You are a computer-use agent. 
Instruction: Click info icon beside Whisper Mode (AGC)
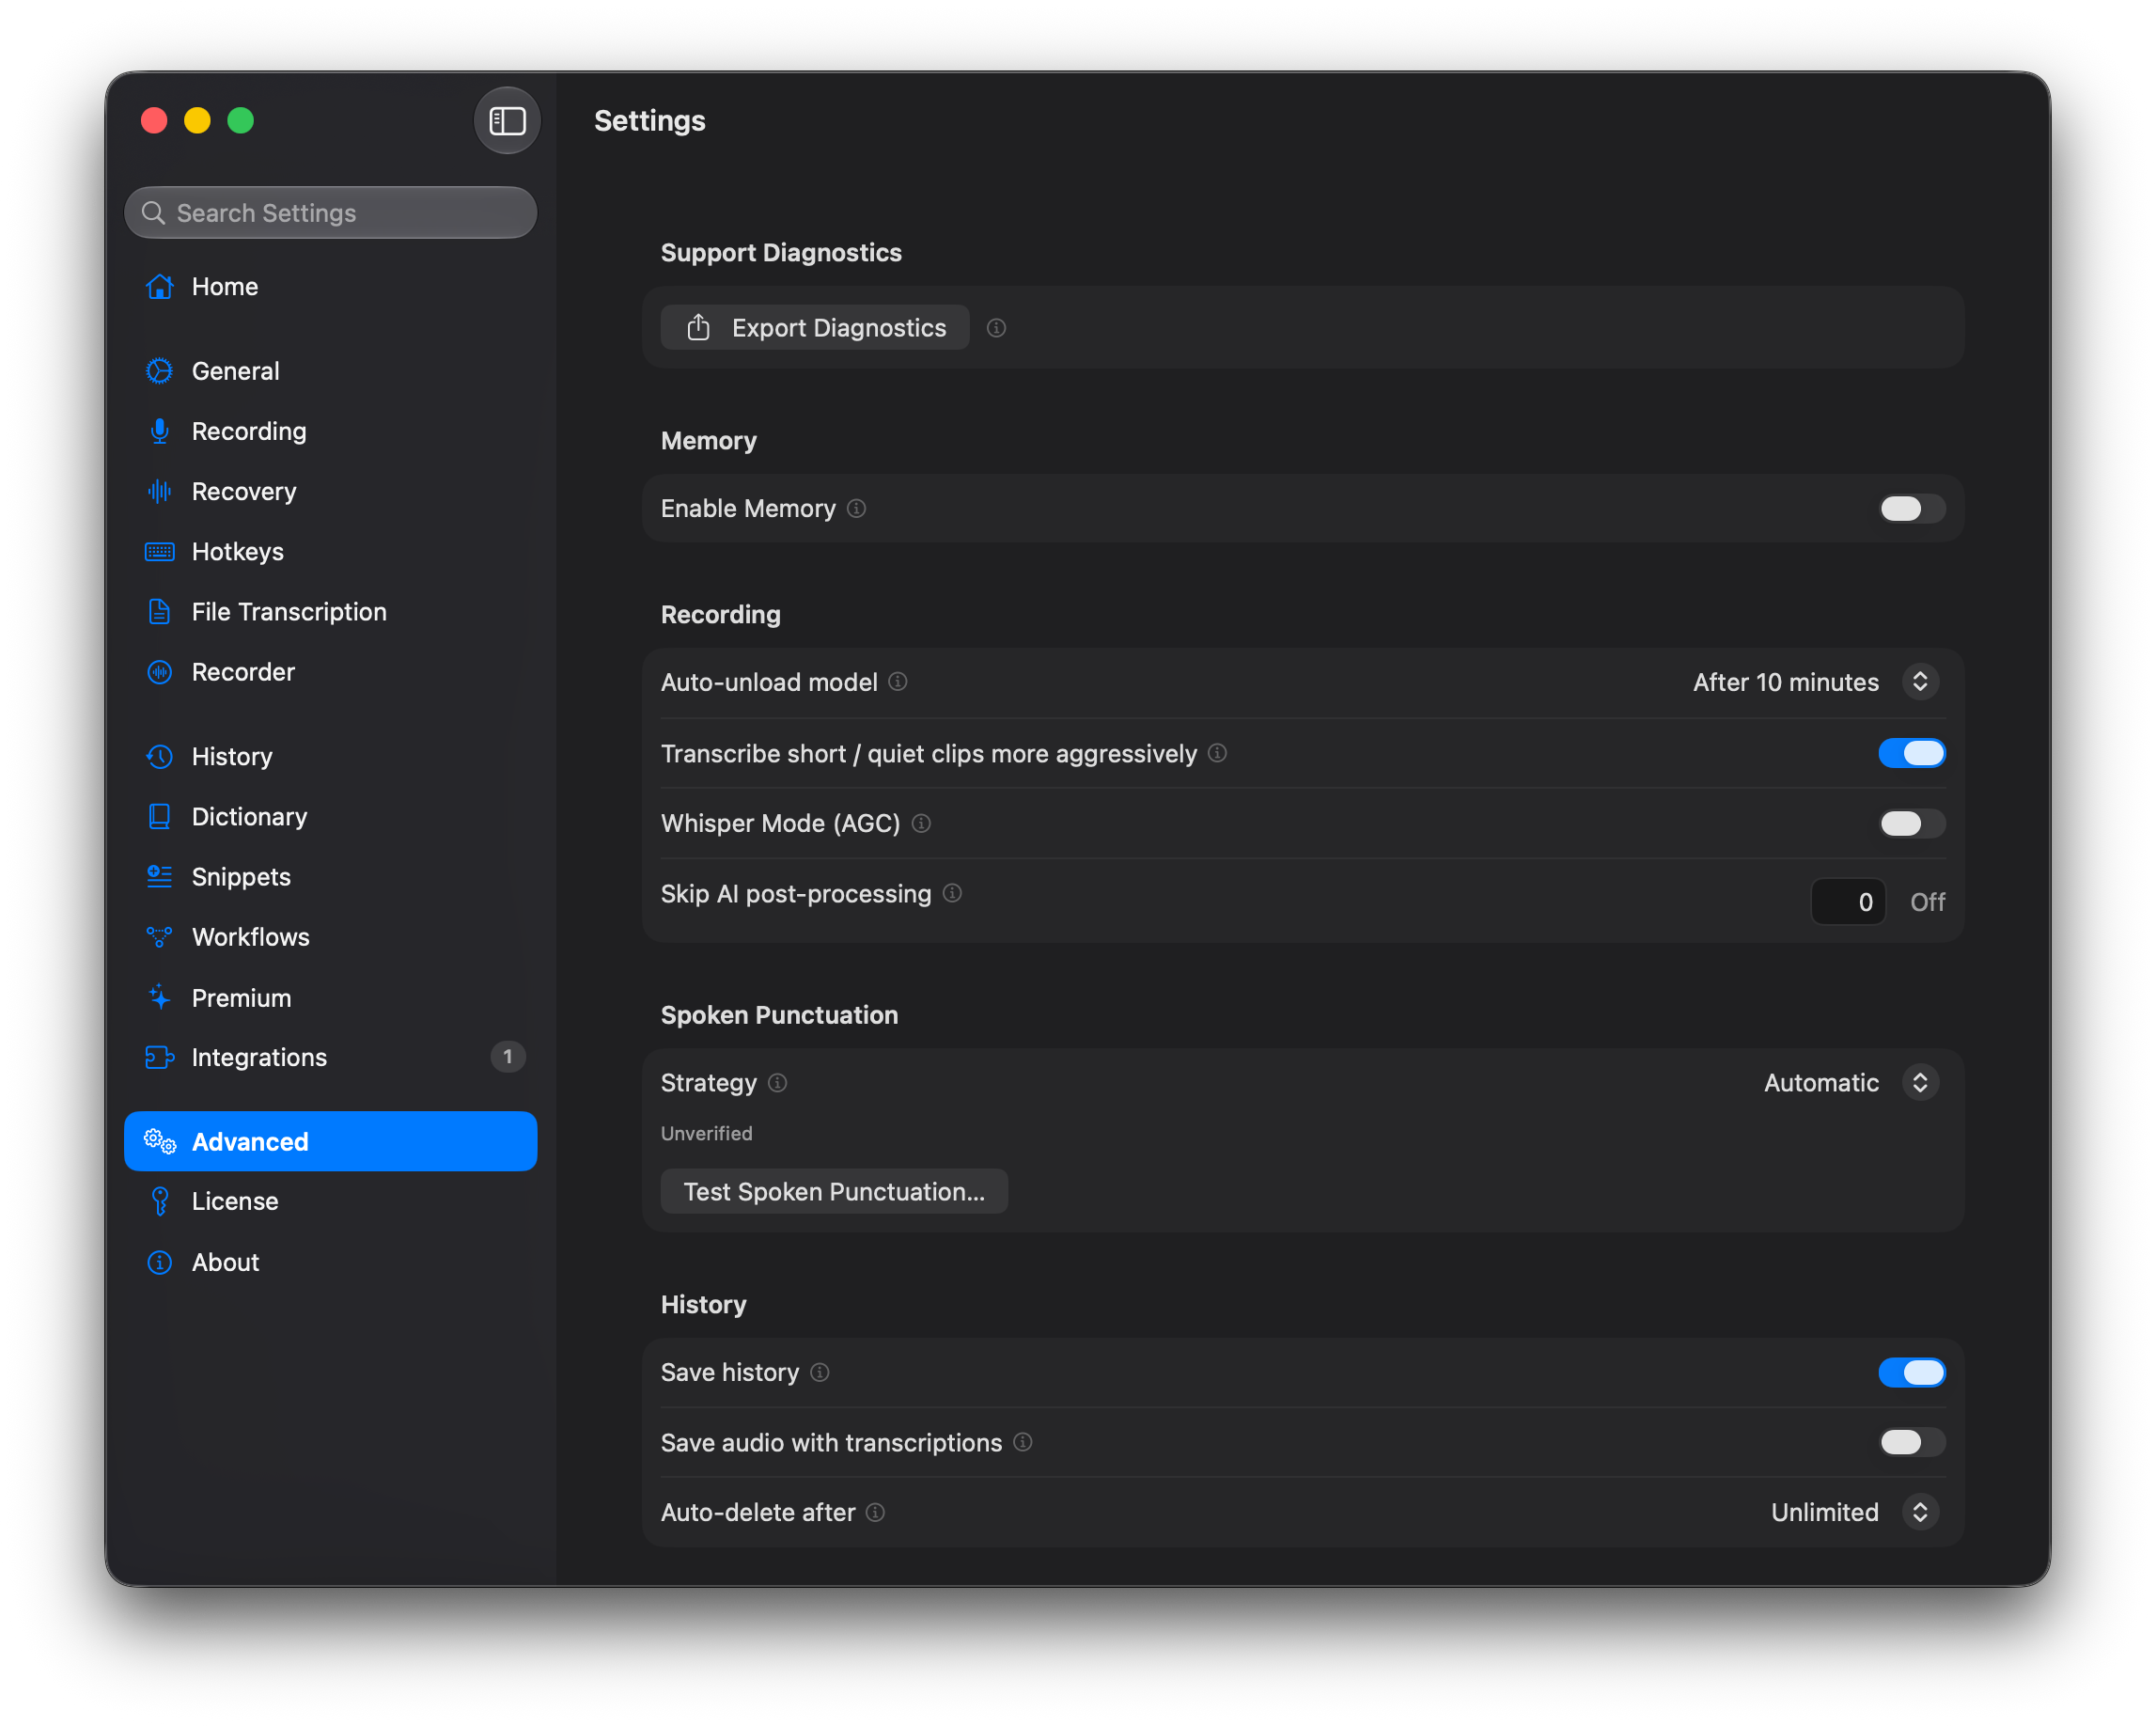[922, 824]
